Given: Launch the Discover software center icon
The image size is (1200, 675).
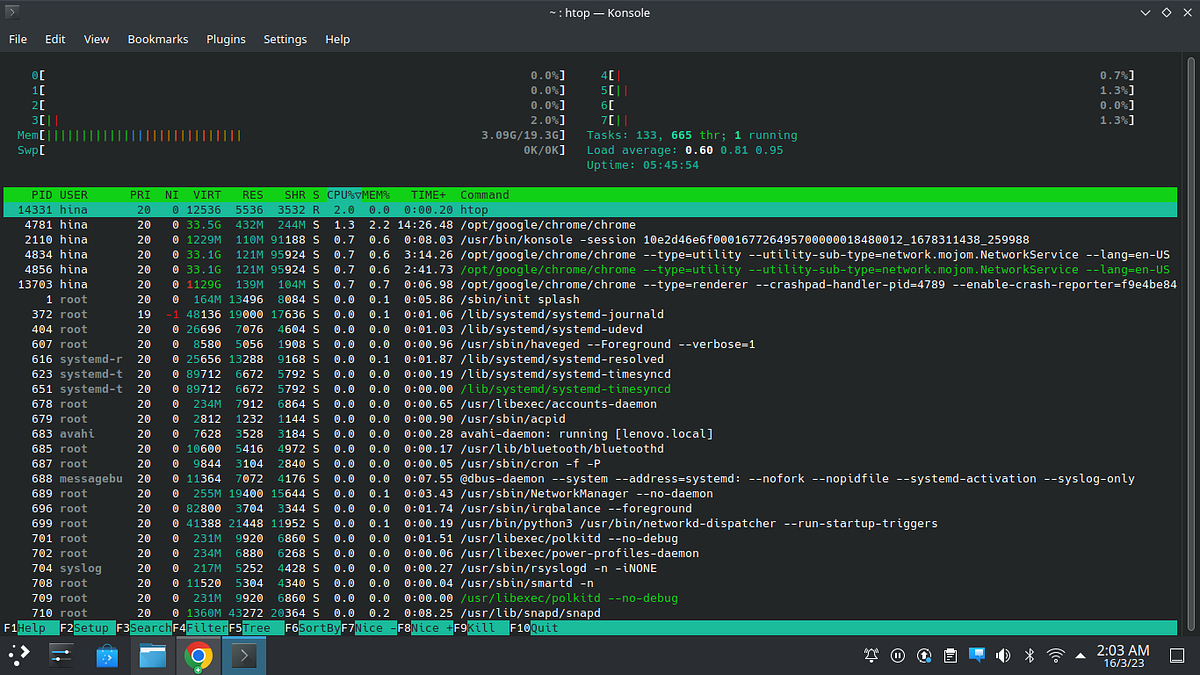Looking at the screenshot, I should 105,656.
